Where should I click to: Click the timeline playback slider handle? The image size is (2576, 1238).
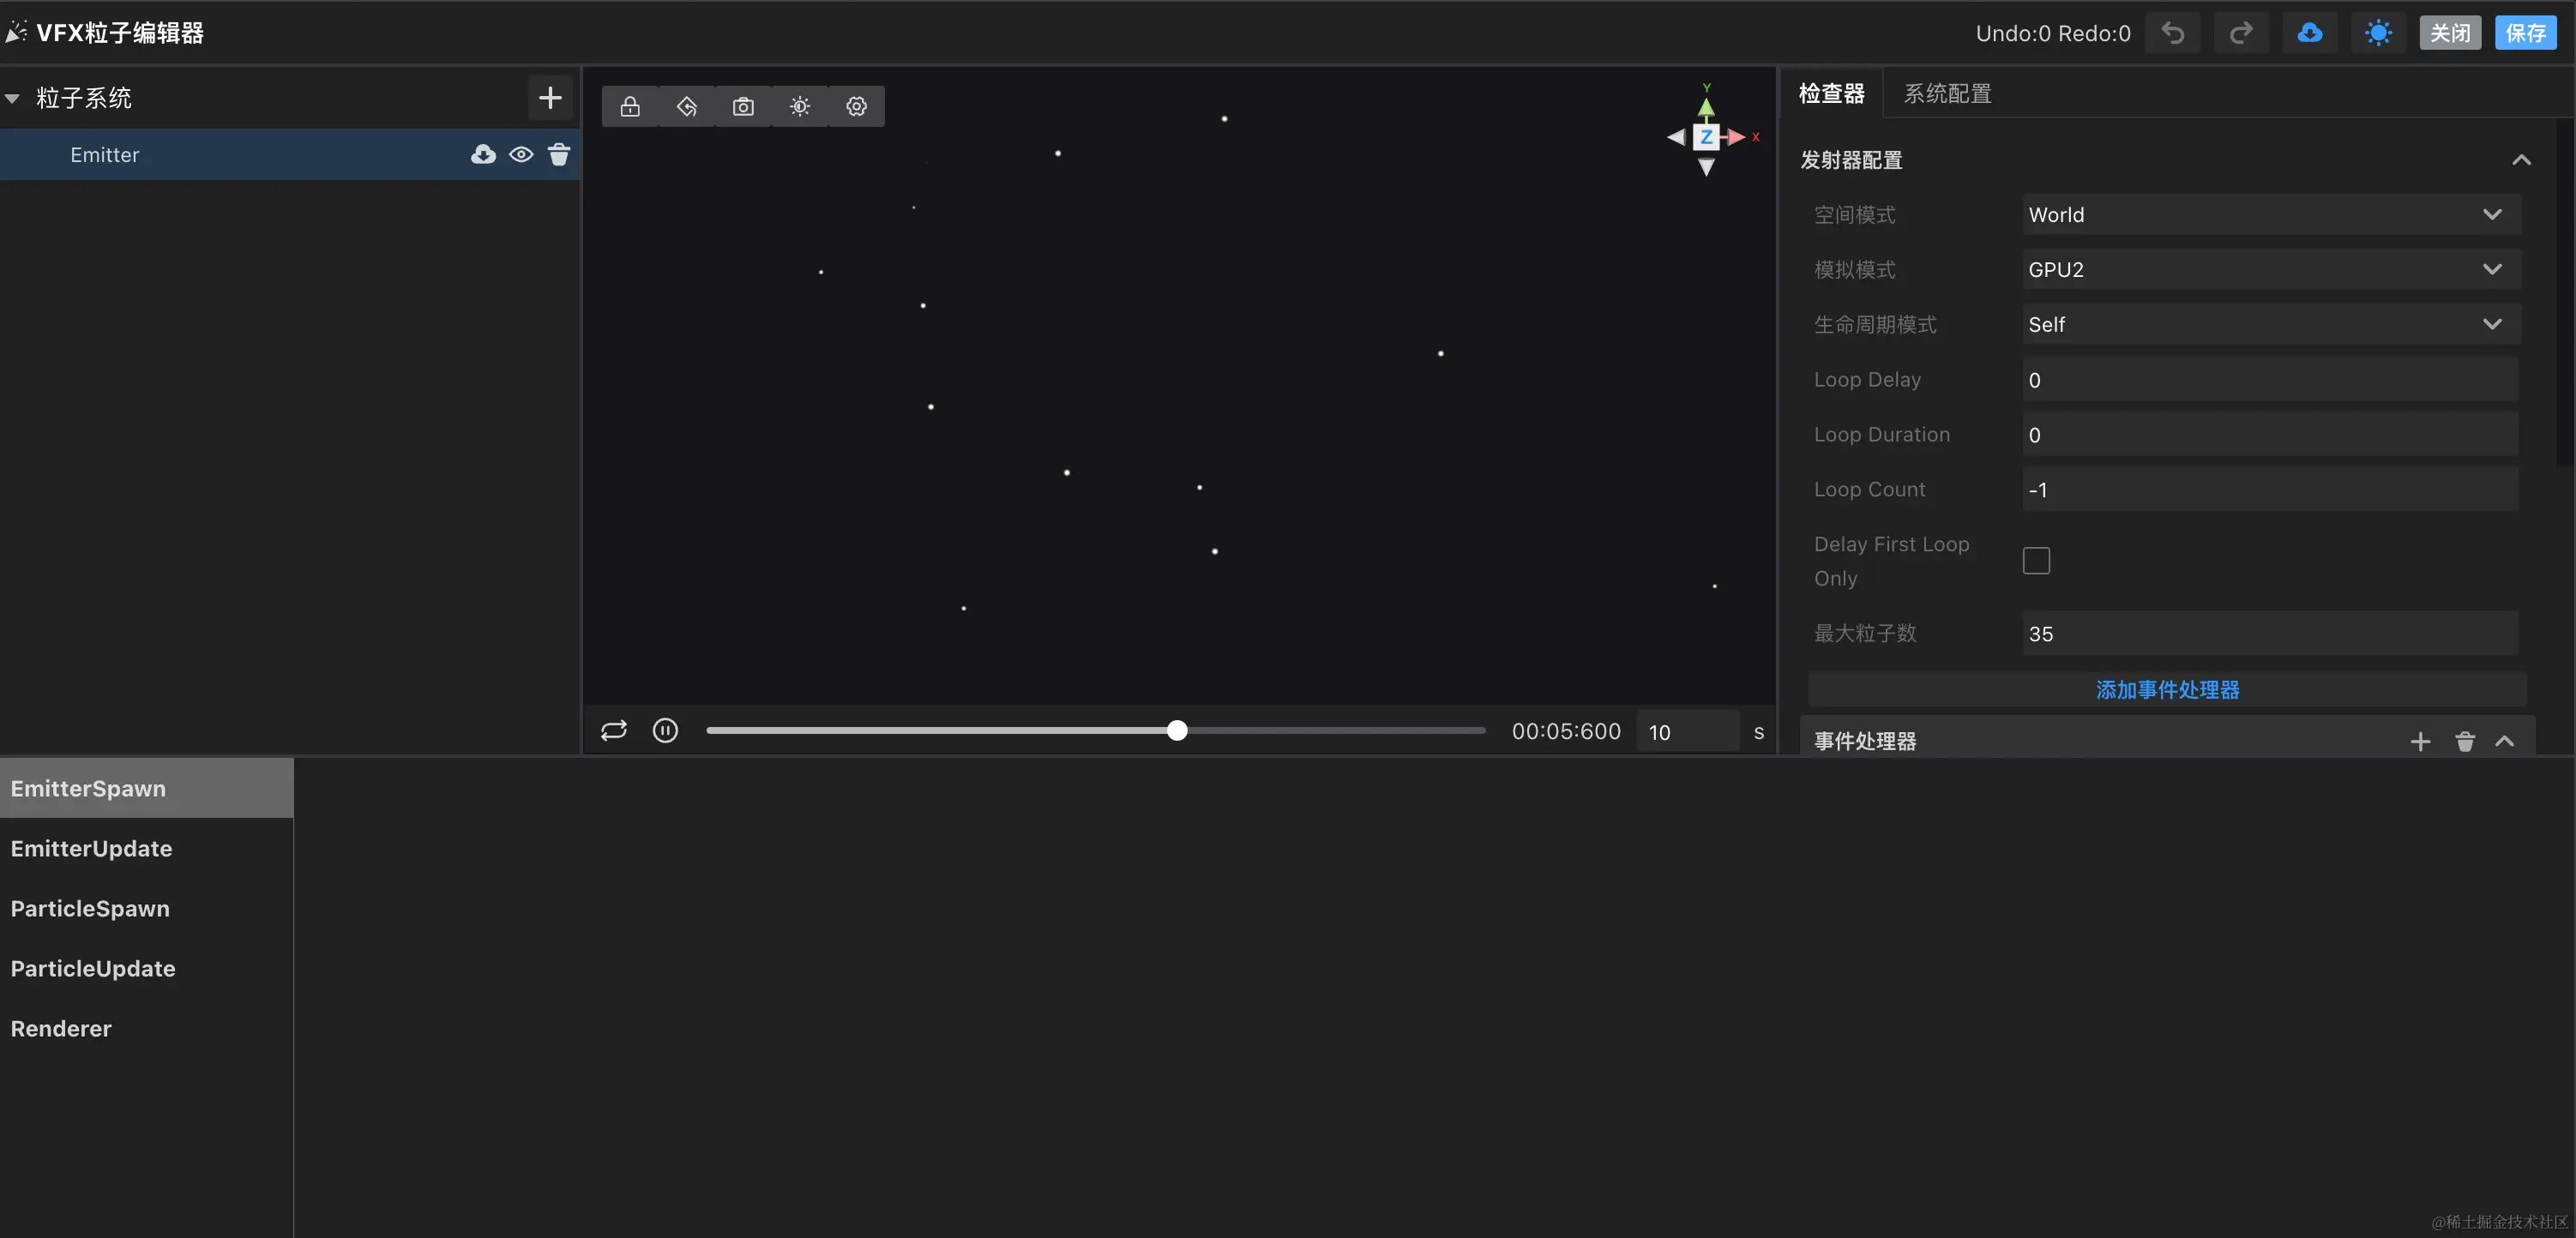coord(1177,731)
